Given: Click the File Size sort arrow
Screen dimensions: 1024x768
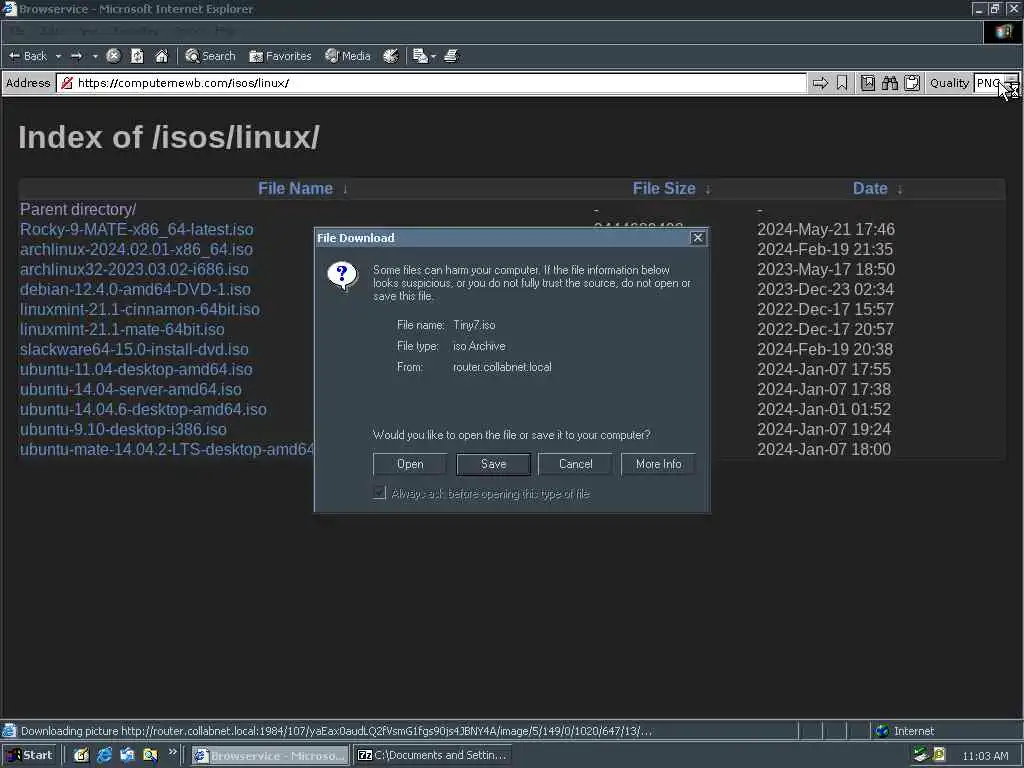Looking at the screenshot, I should click(708, 189).
